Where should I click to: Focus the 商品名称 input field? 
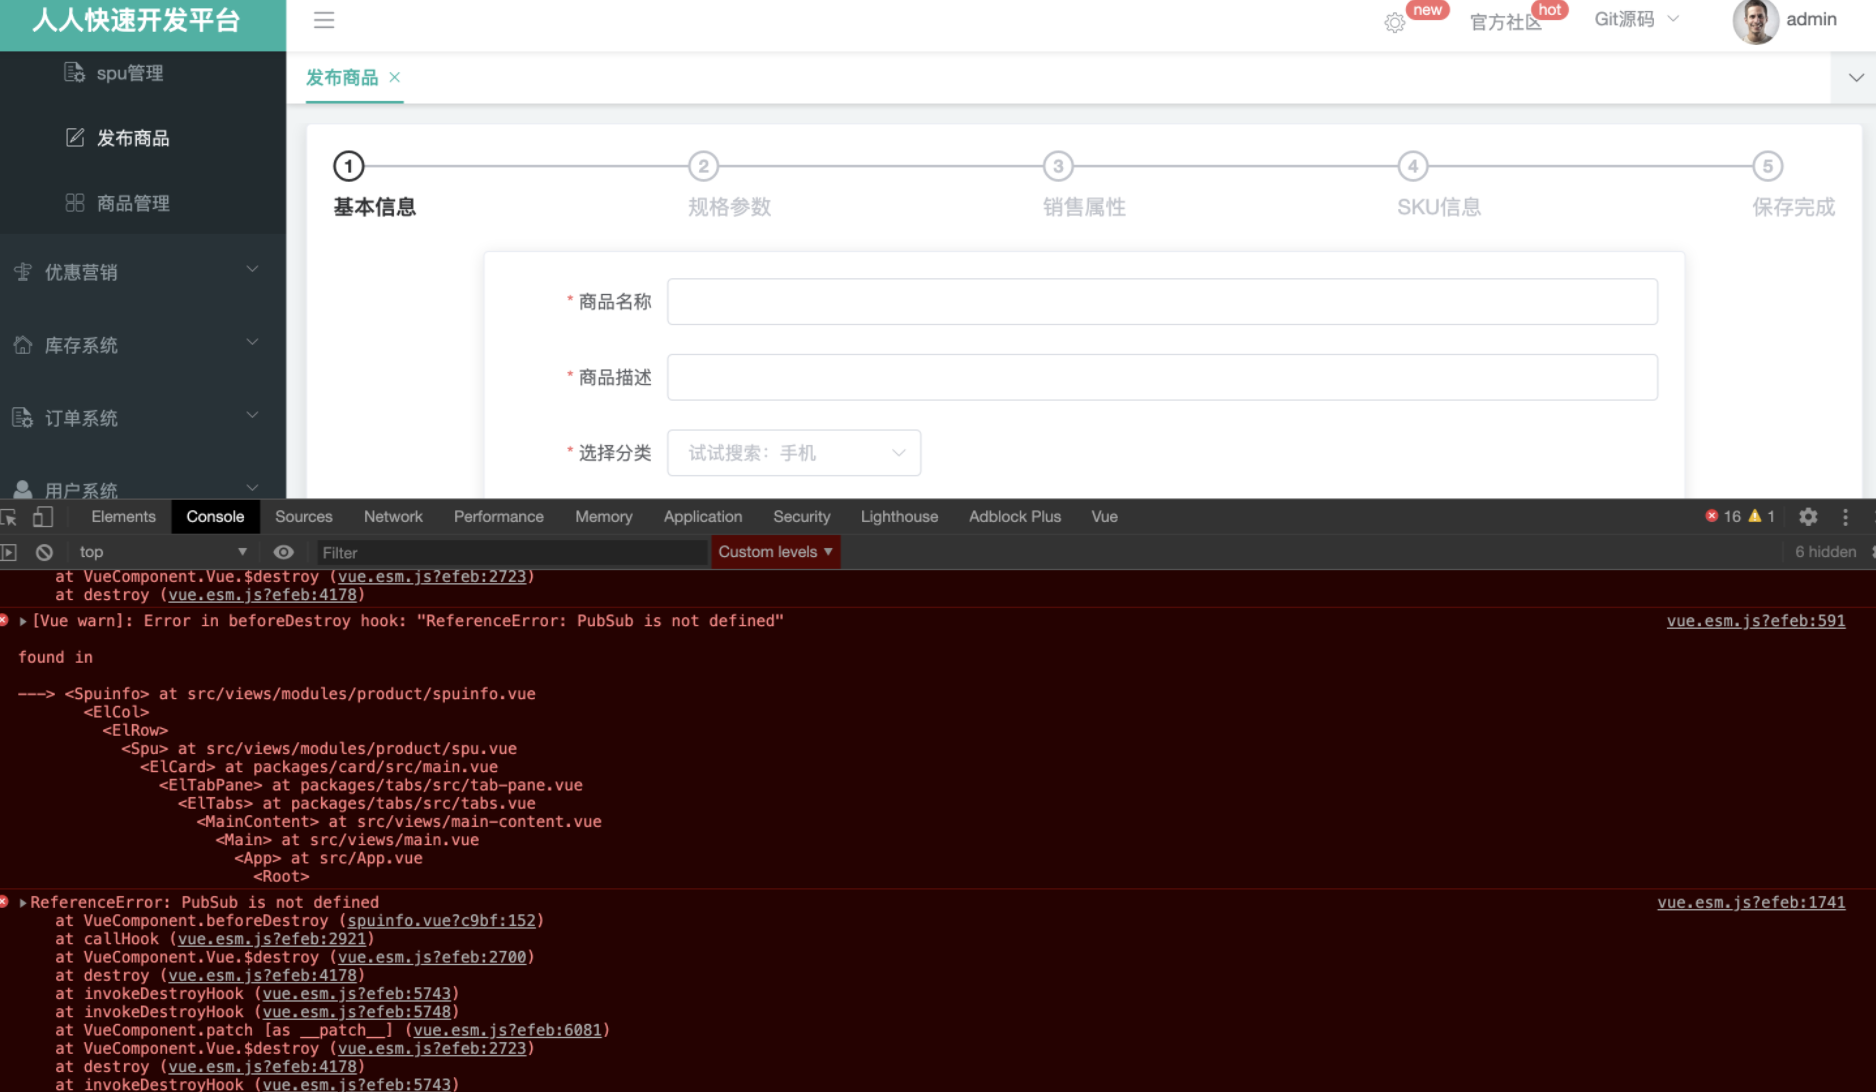pyautogui.click(x=1162, y=301)
